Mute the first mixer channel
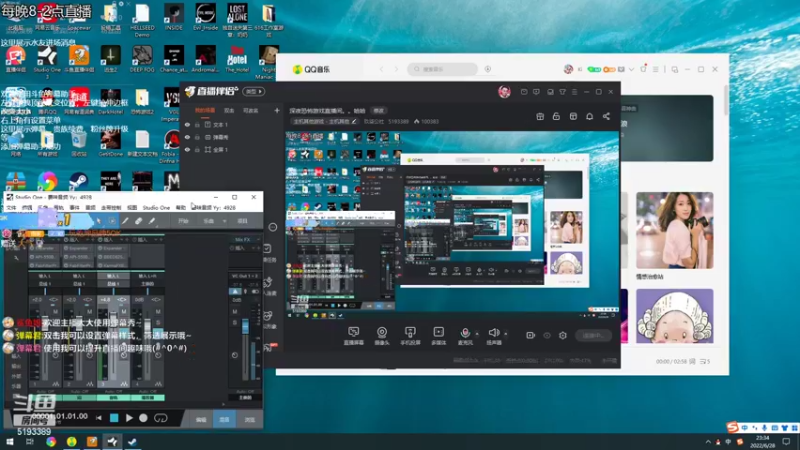 click(x=56, y=311)
